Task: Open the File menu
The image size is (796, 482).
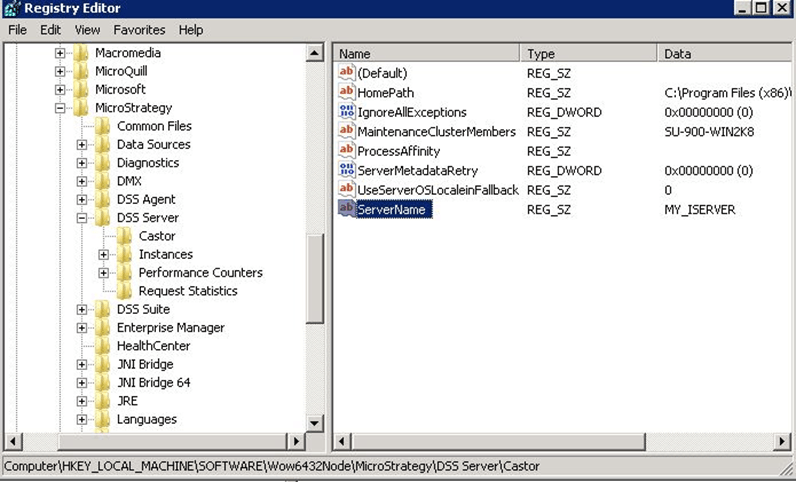Action: click(17, 30)
